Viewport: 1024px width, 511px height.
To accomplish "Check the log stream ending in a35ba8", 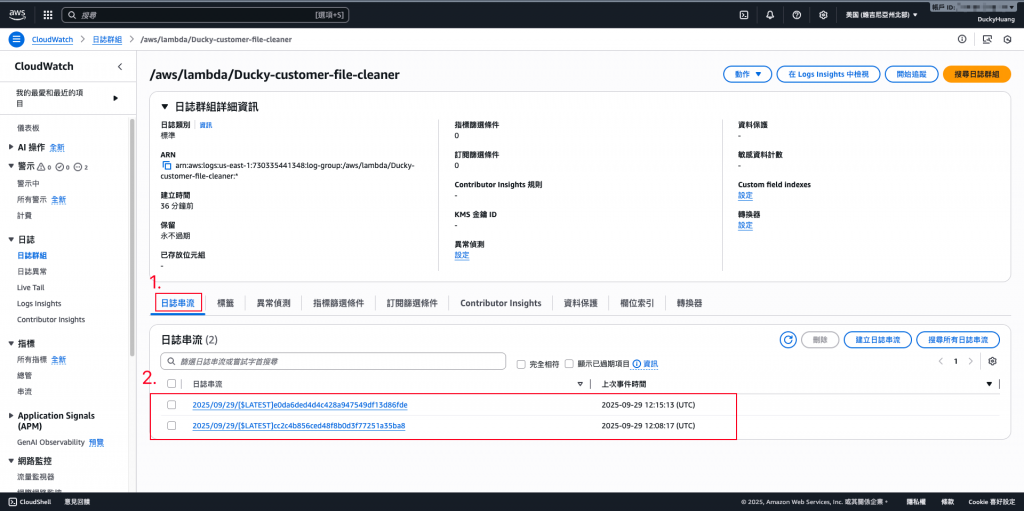I will click(x=172, y=426).
